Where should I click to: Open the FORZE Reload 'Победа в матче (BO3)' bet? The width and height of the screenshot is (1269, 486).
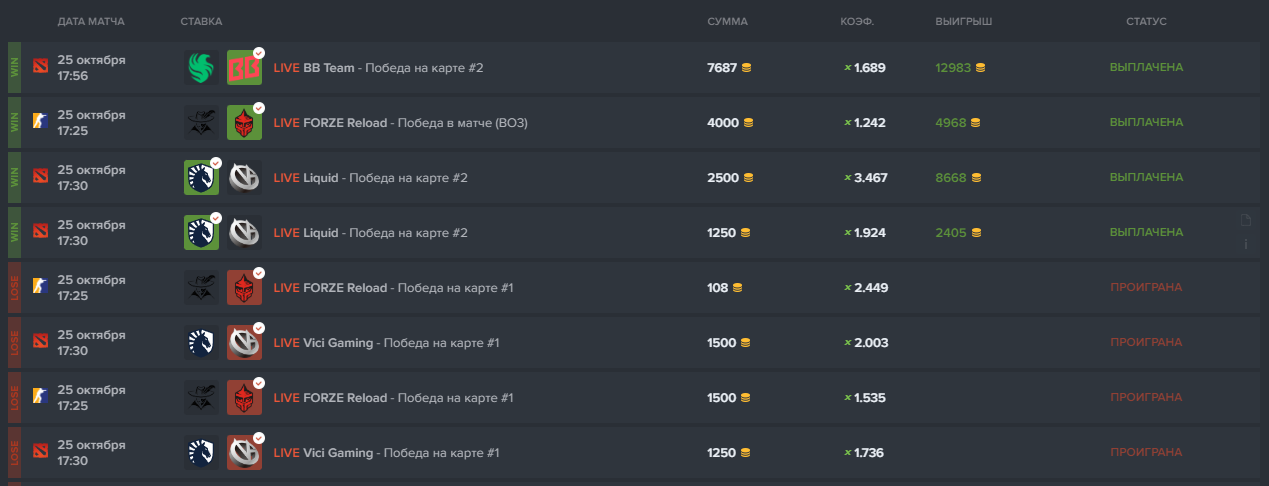[x=400, y=123]
